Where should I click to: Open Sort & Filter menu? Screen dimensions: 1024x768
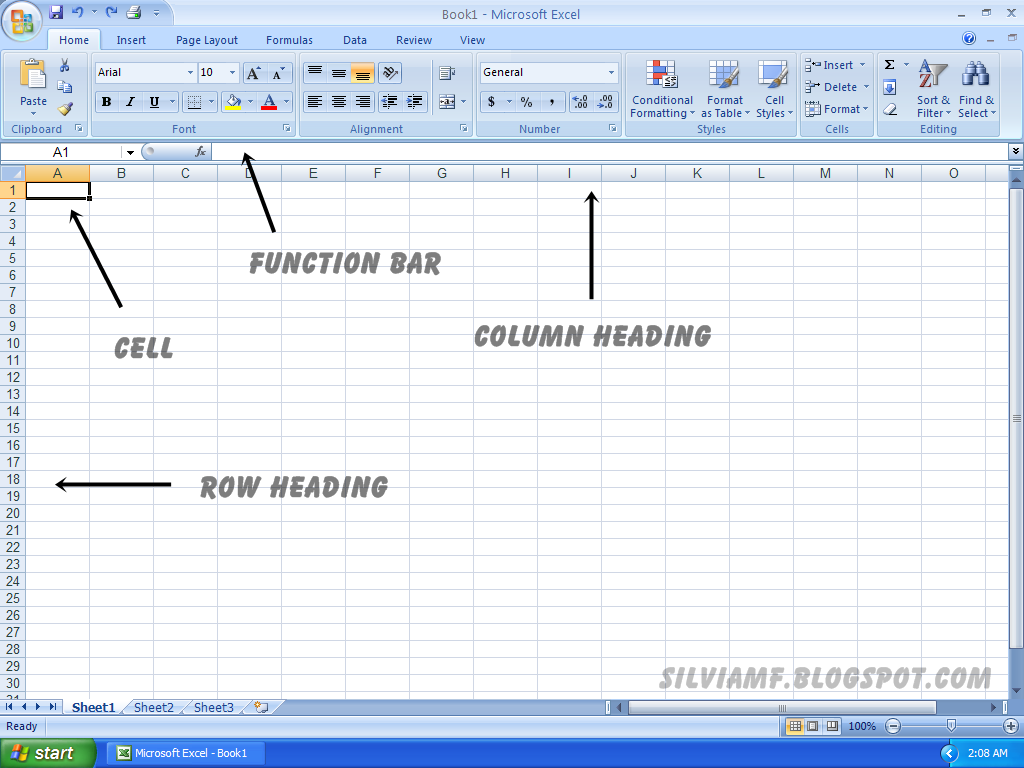tap(933, 89)
